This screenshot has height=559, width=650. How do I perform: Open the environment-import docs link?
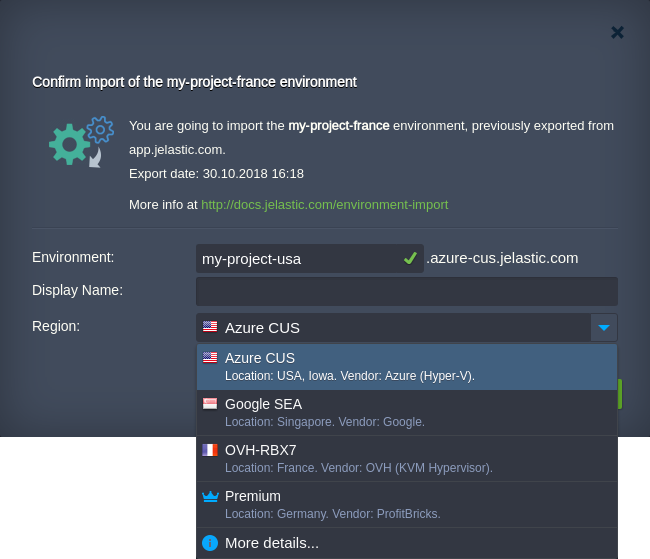coord(325,205)
